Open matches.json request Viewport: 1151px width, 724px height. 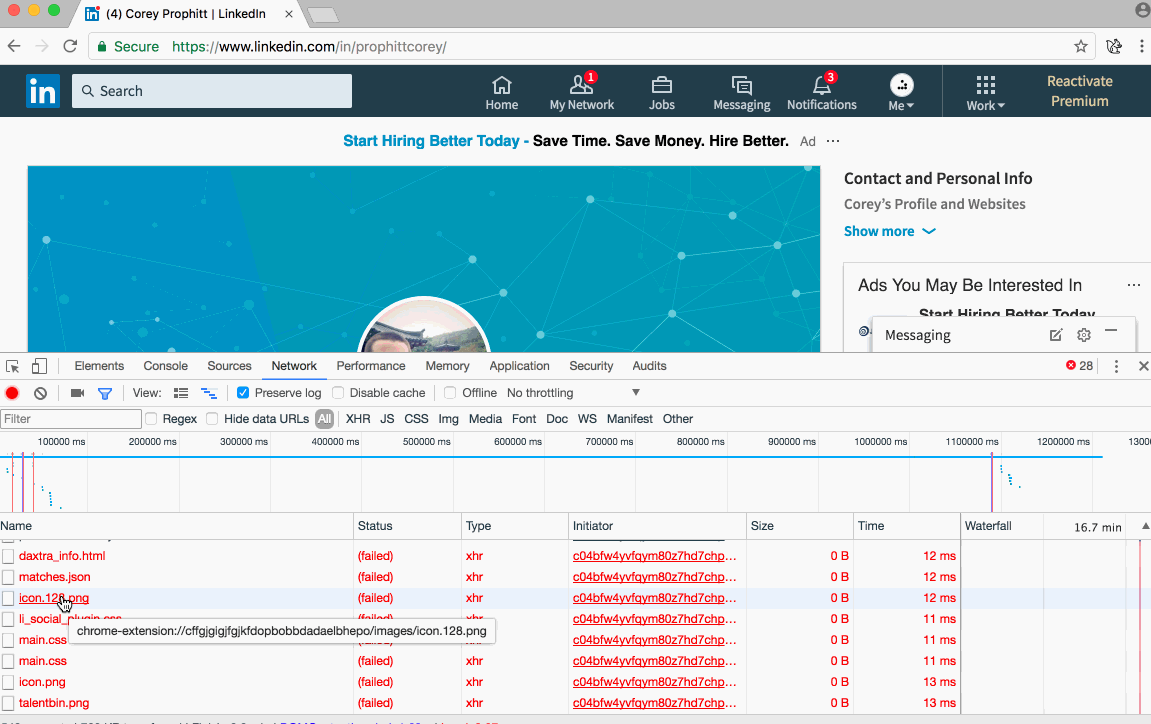tap(55, 577)
